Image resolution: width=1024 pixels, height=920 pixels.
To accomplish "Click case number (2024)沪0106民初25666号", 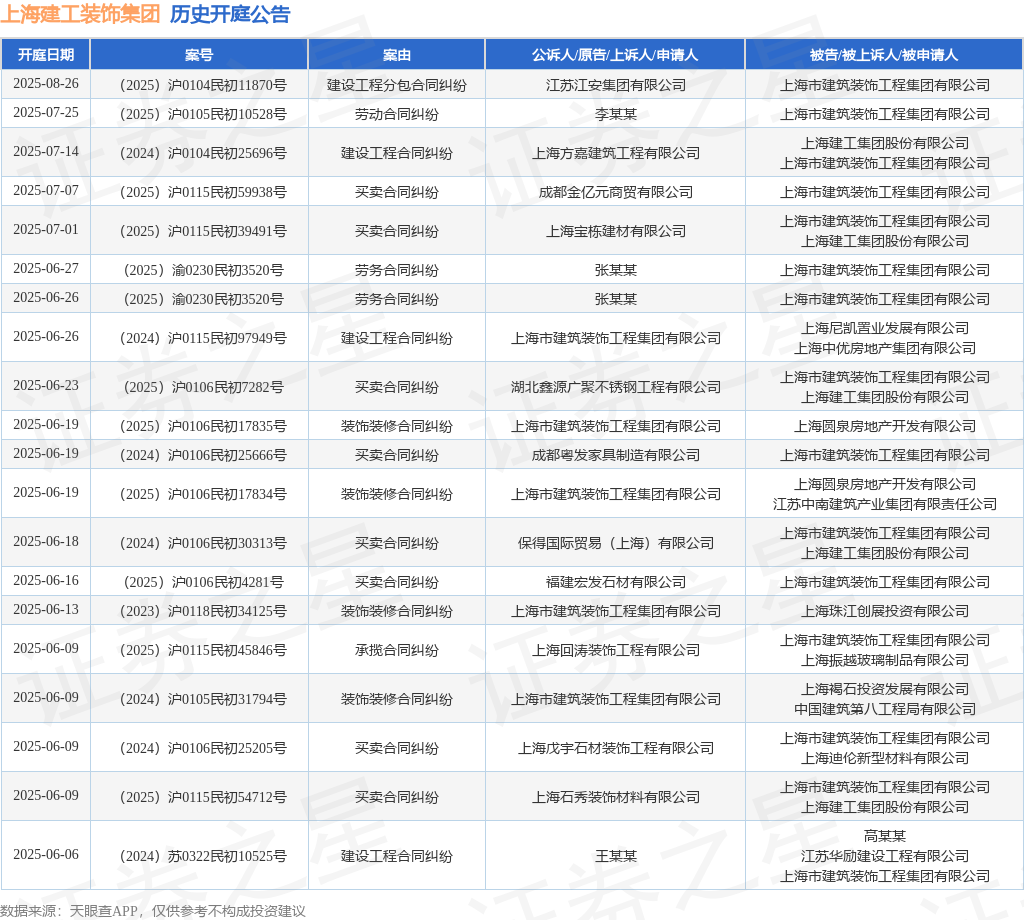I will coord(203,455).
